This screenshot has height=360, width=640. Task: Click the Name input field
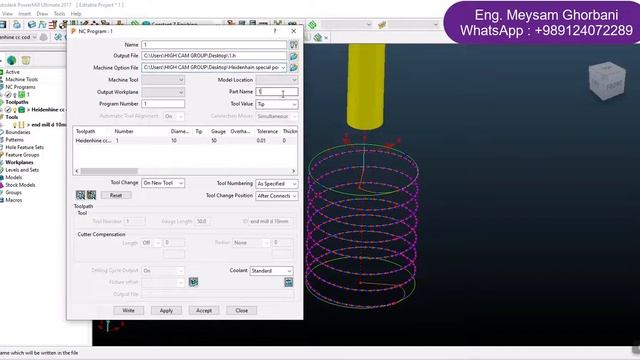click(x=214, y=44)
